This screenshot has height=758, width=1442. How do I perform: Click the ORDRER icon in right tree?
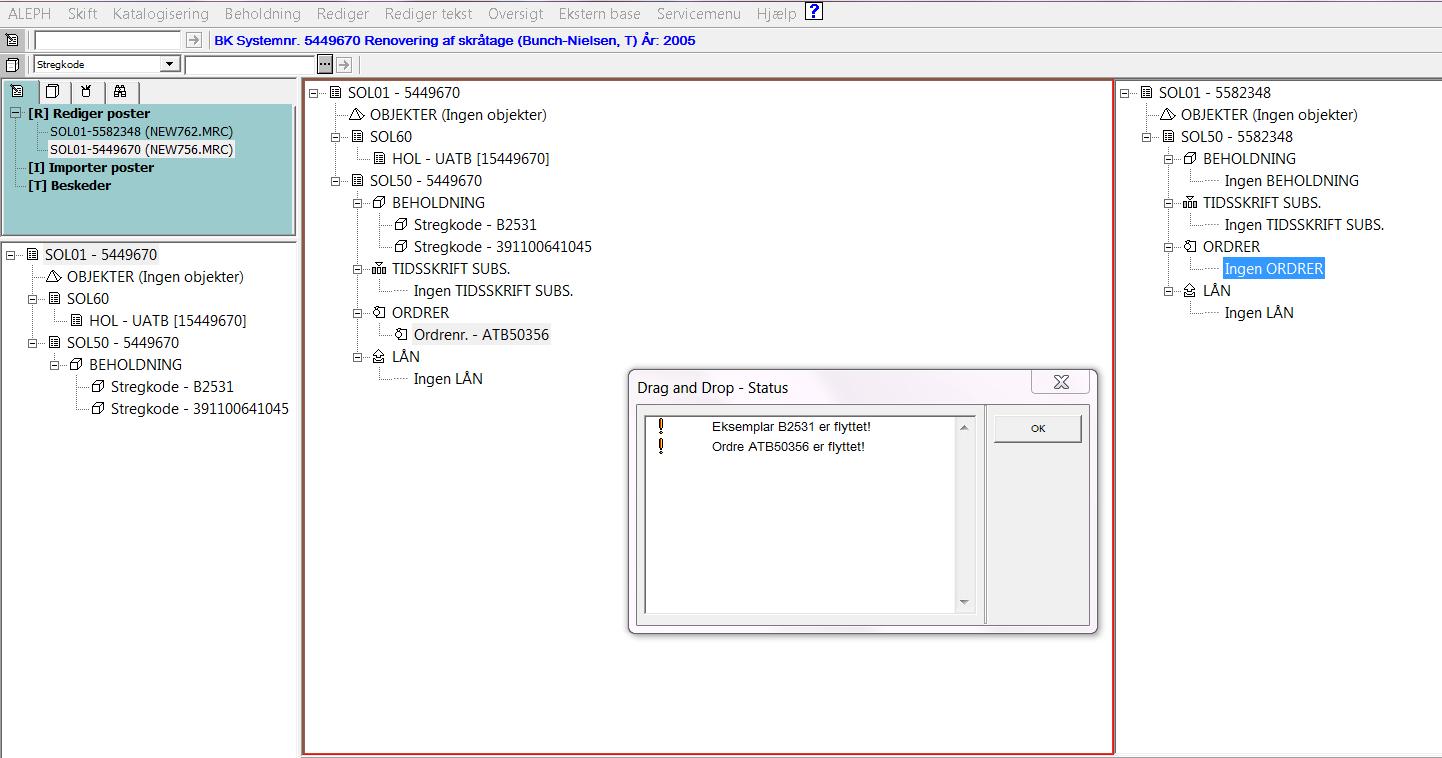point(1190,247)
